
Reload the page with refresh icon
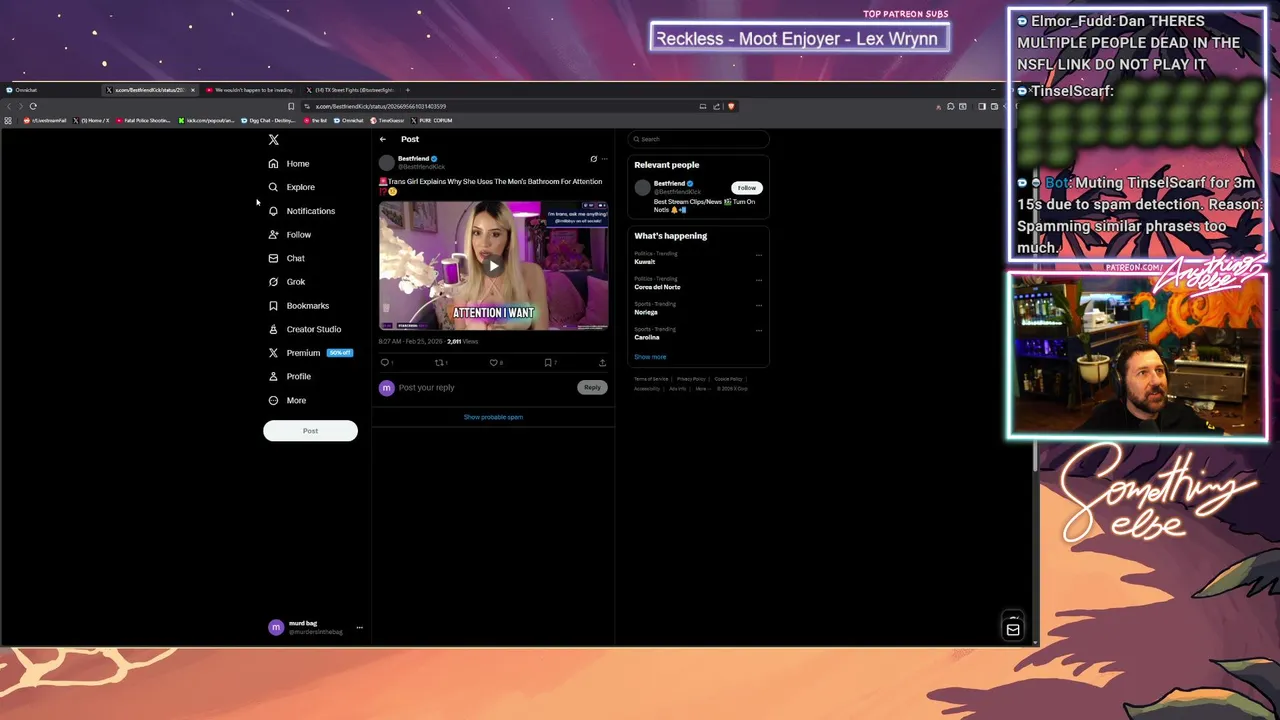(33, 106)
